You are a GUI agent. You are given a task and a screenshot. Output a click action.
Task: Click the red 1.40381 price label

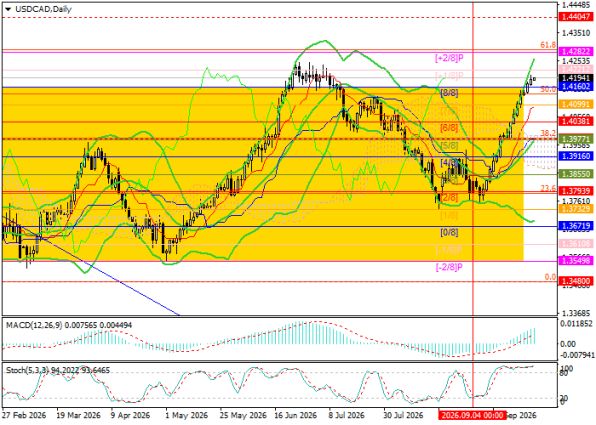click(577, 121)
